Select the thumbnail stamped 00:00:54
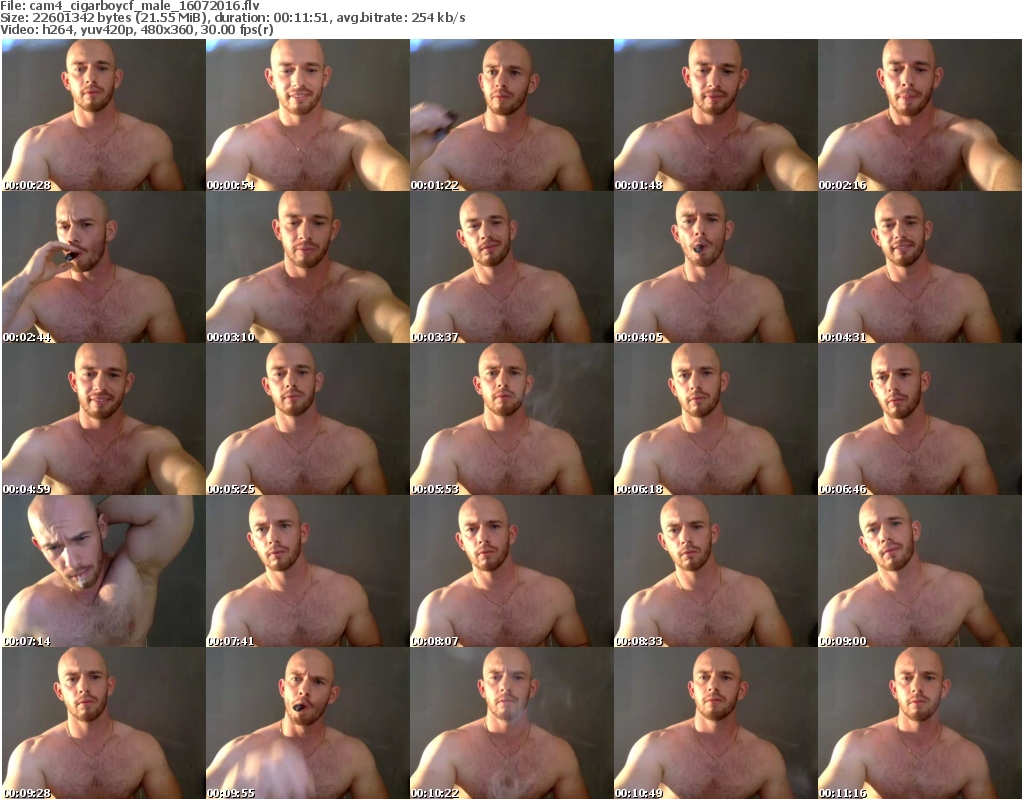Screen dimensions: 1024x799 tap(308, 115)
